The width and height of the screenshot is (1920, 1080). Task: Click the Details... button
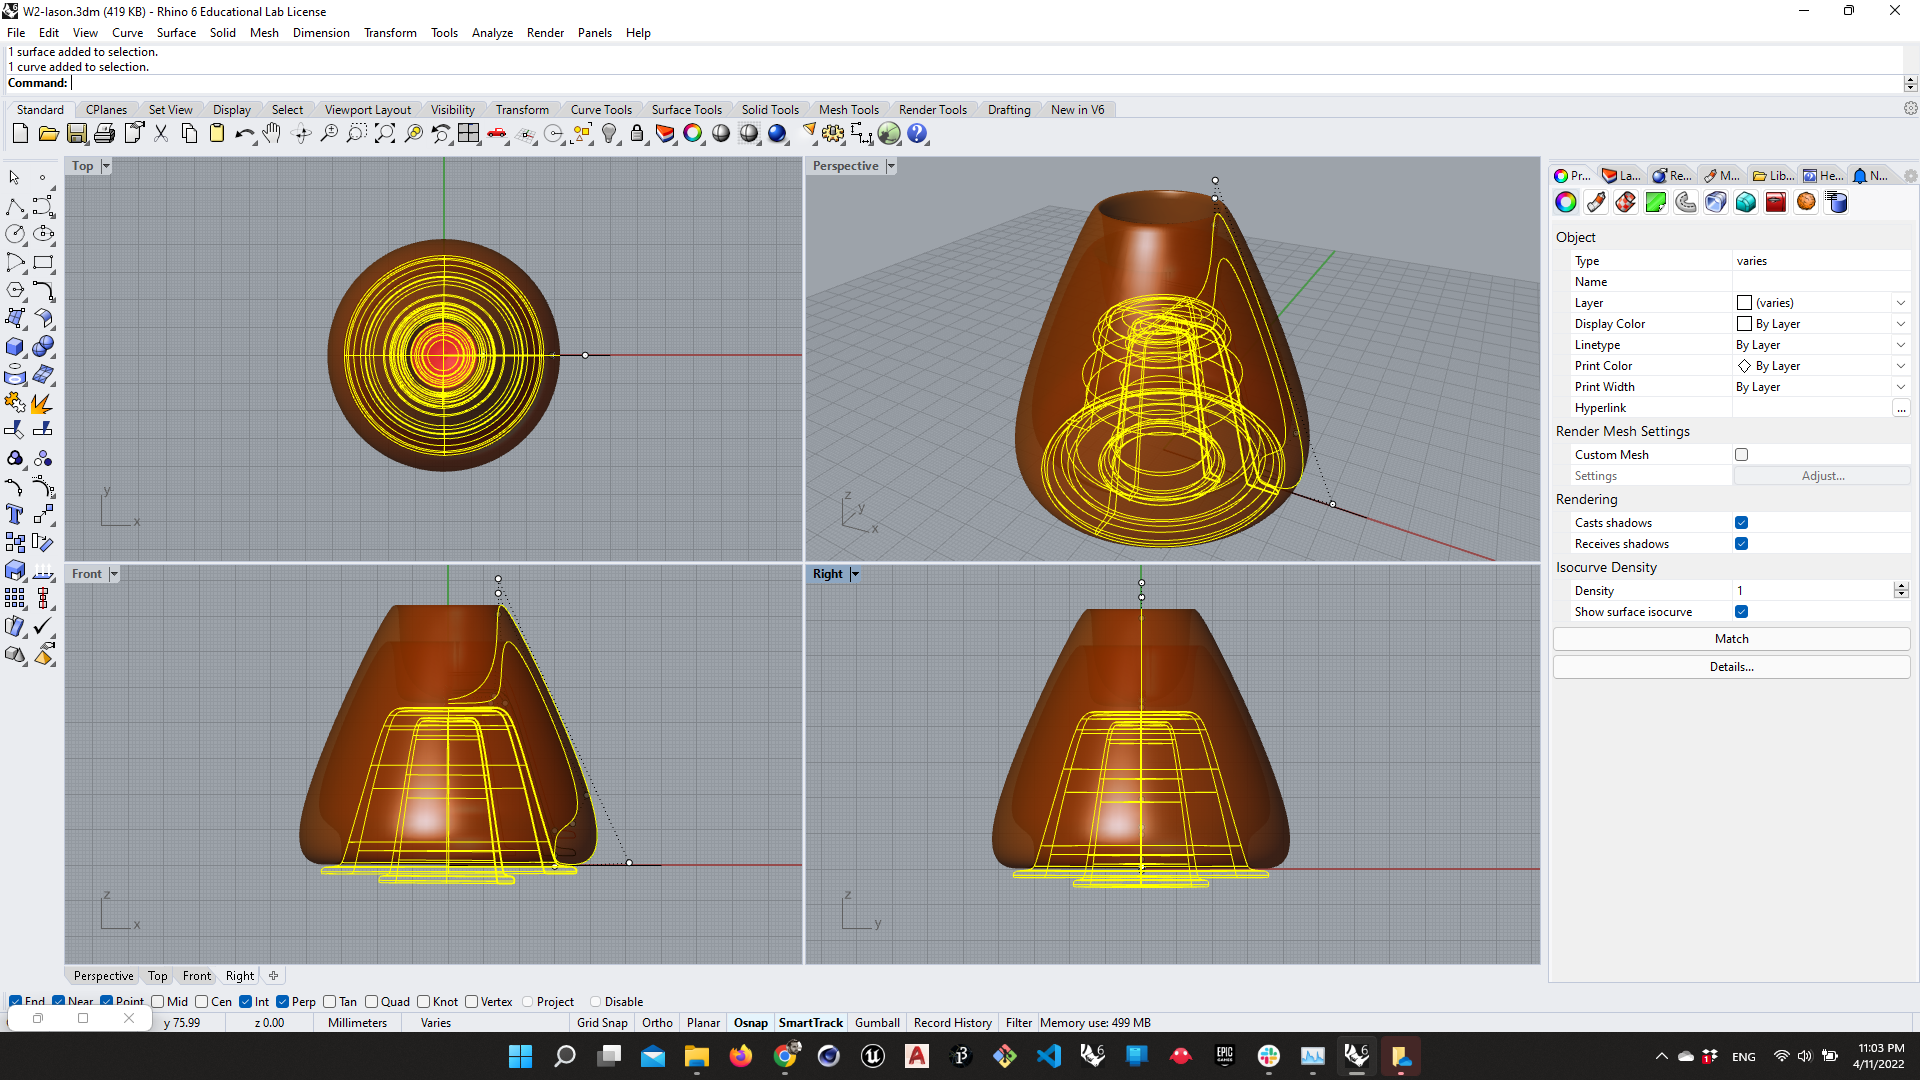(1731, 667)
